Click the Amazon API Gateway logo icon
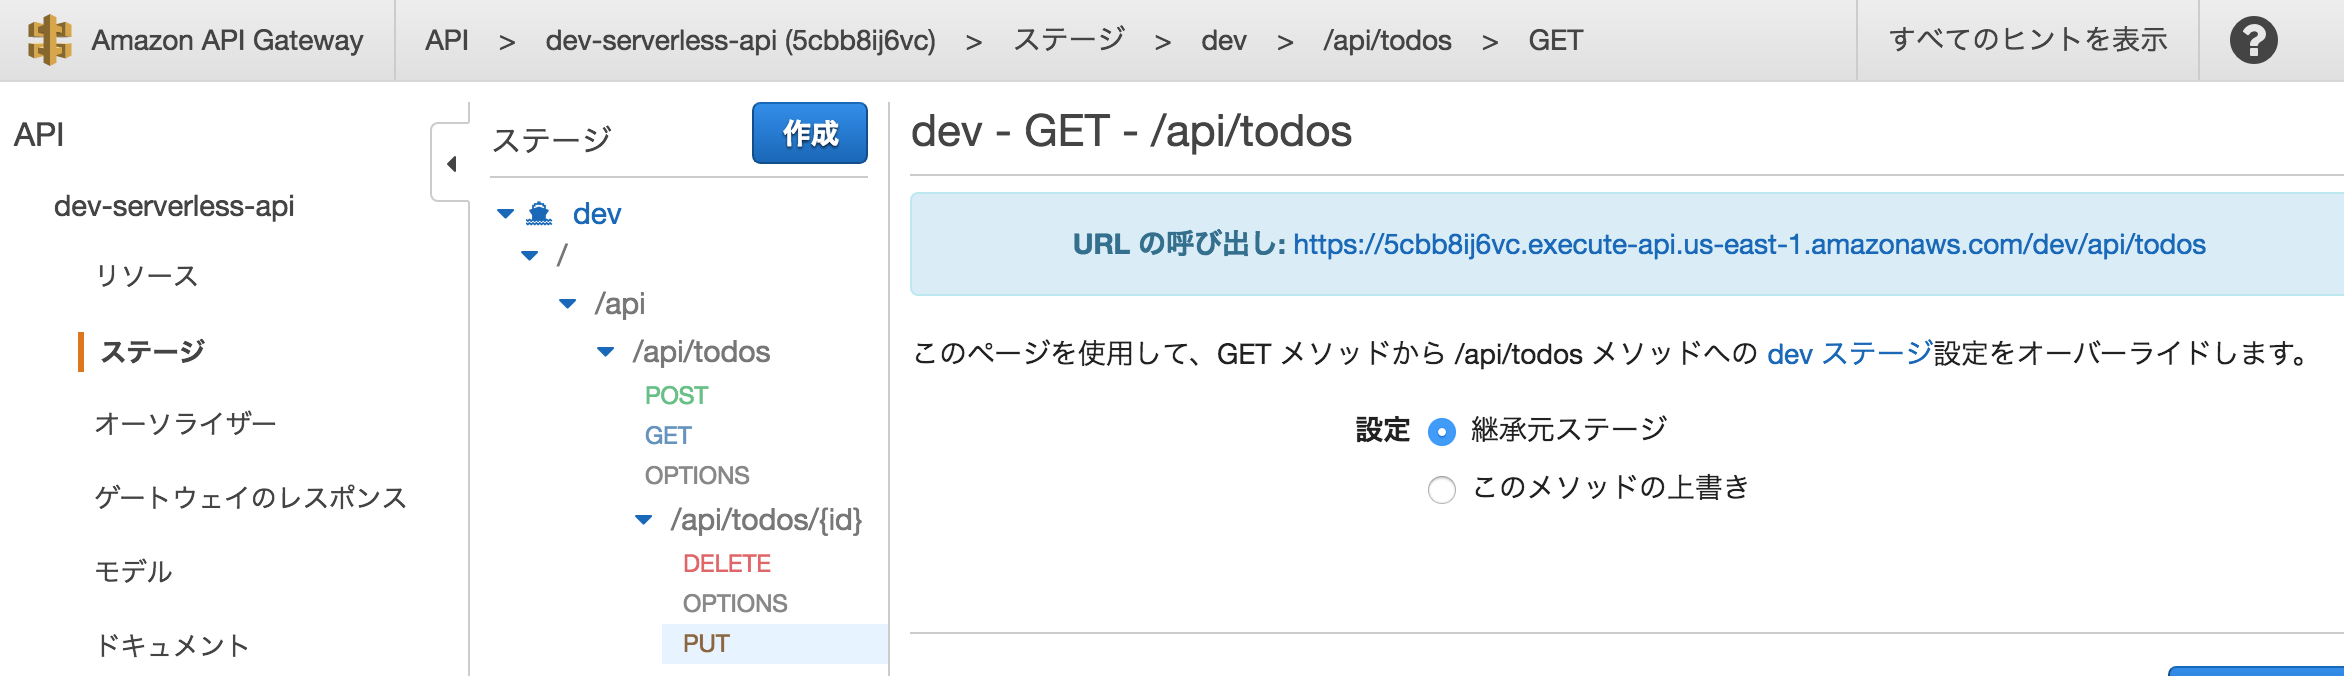Image resolution: width=2344 pixels, height=676 pixels. [49, 40]
